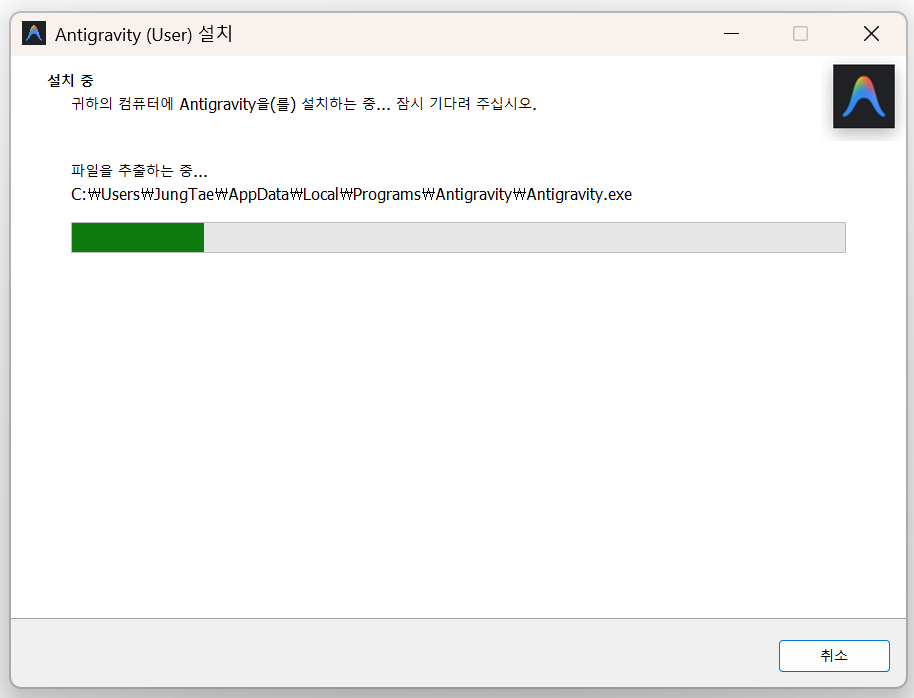The image size is (914, 698).
Task: Click the green installation progress bar
Action: (x=458, y=237)
